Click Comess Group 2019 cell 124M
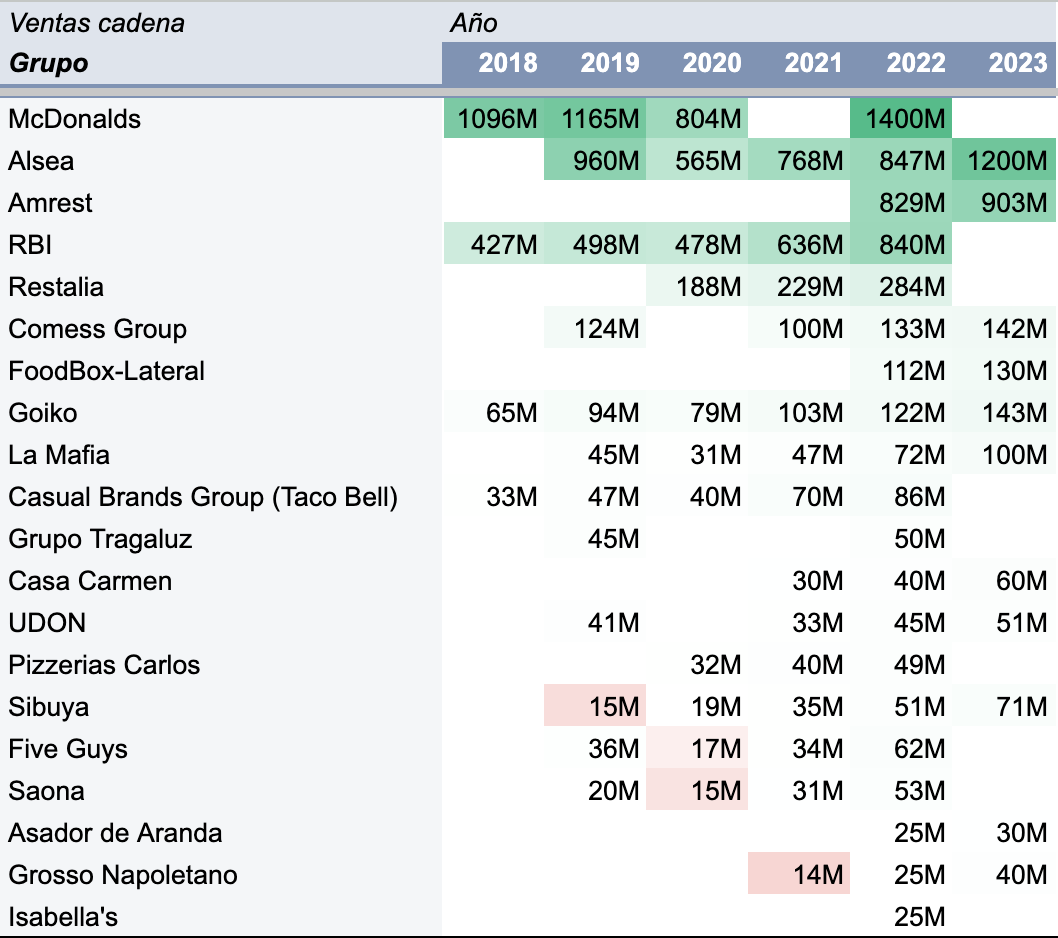1058x938 pixels. pyautogui.click(x=595, y=329)
